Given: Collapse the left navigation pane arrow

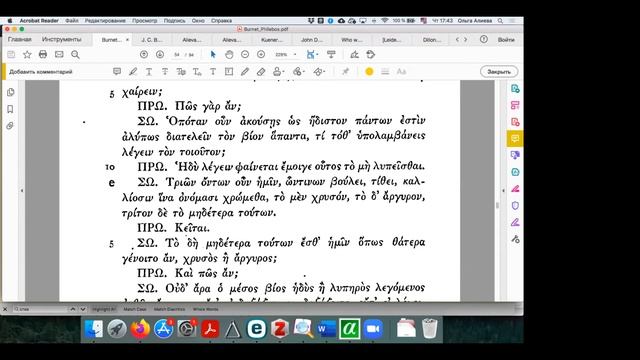Looking at the screenshot, I should pyautogui.click(x=22, y=191).
